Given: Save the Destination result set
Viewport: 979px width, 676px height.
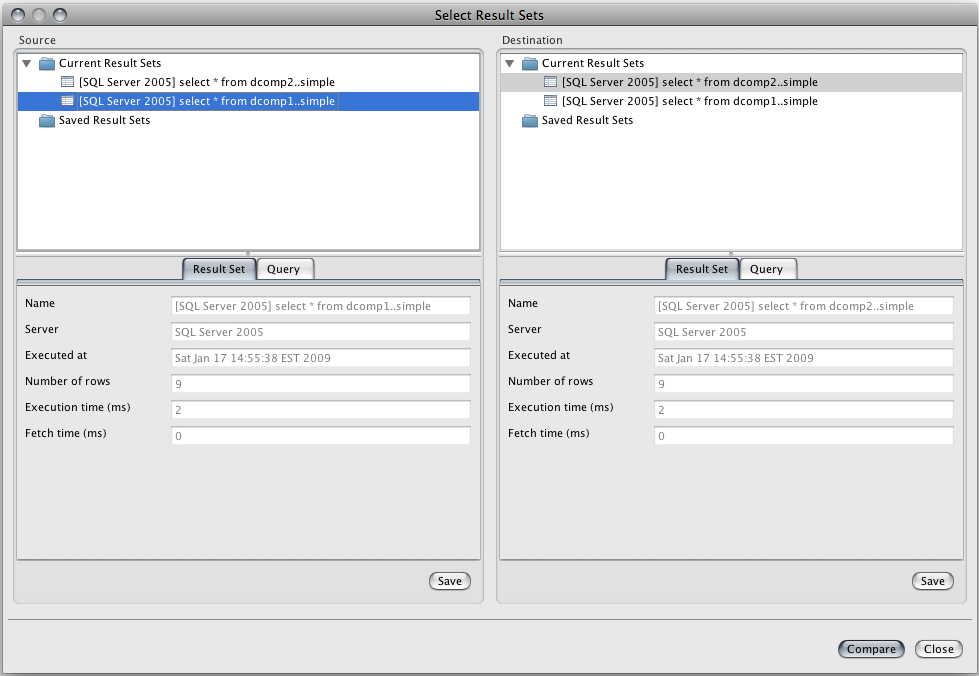Looking at the screenshot, I should [933, 581].
